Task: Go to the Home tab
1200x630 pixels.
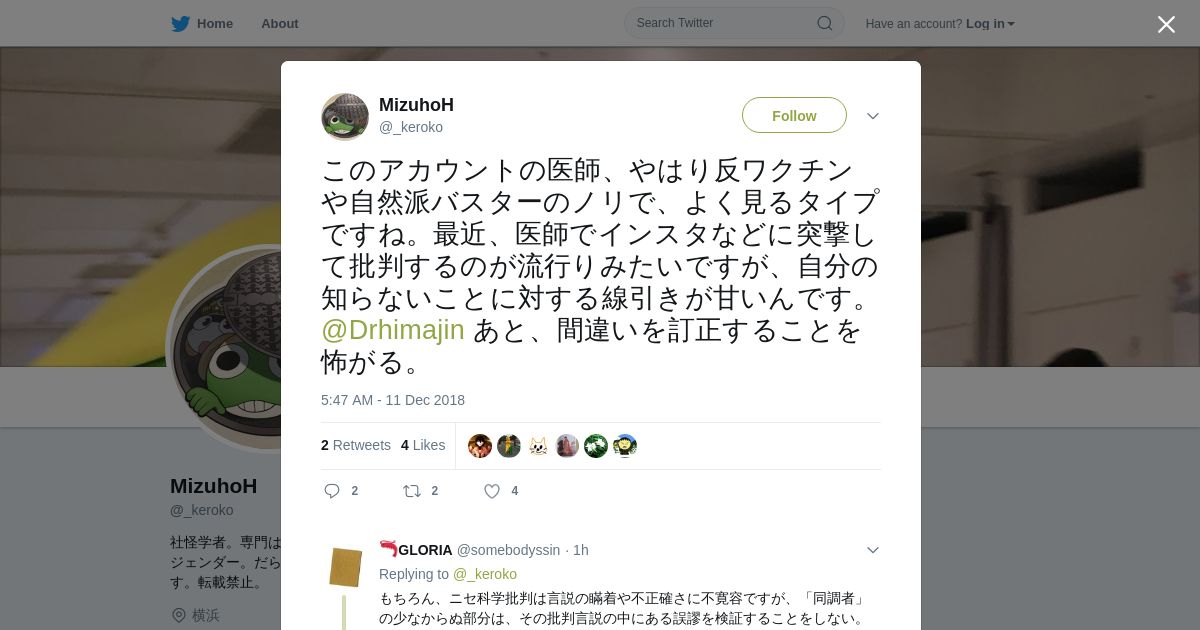Action: [x=202, y=23]
